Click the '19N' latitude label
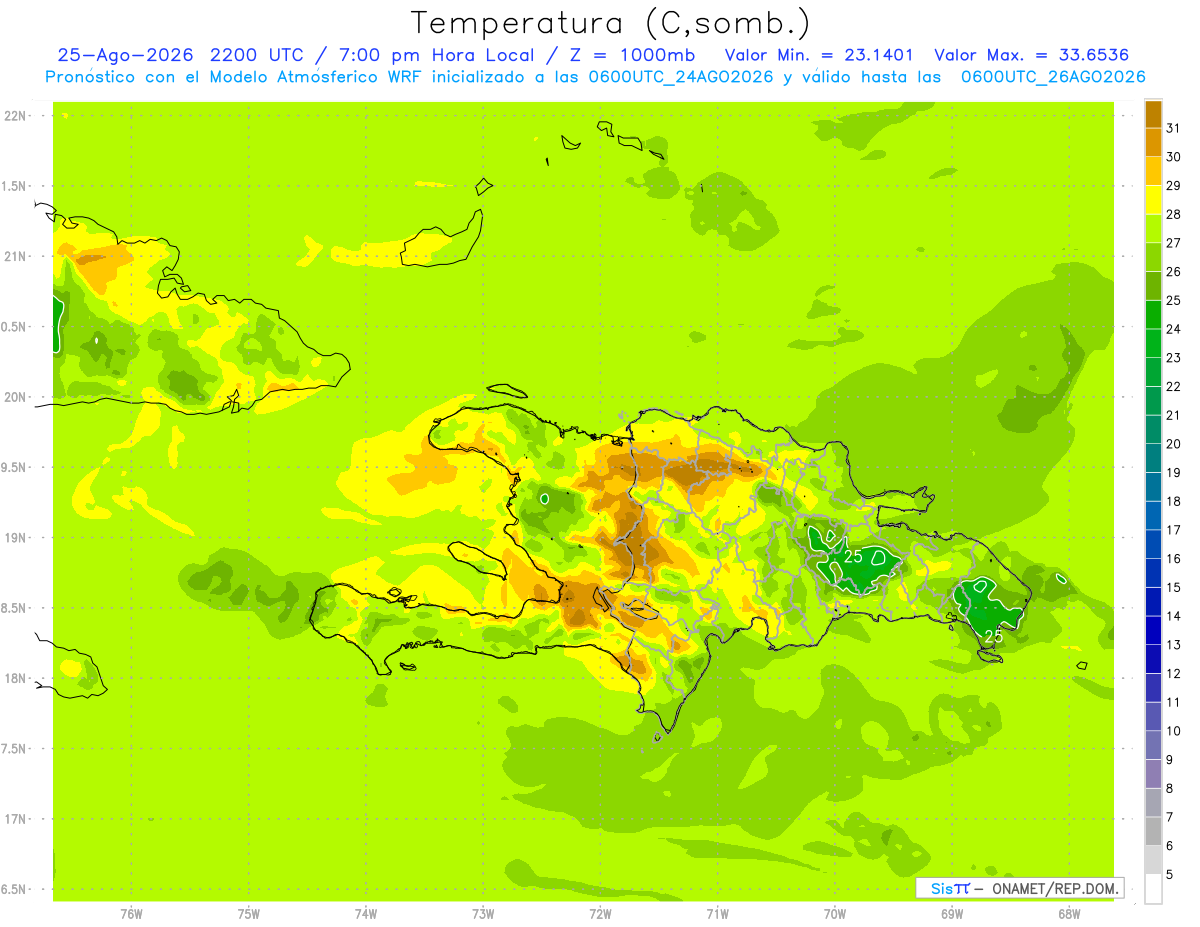 click(x=15, y=537)
